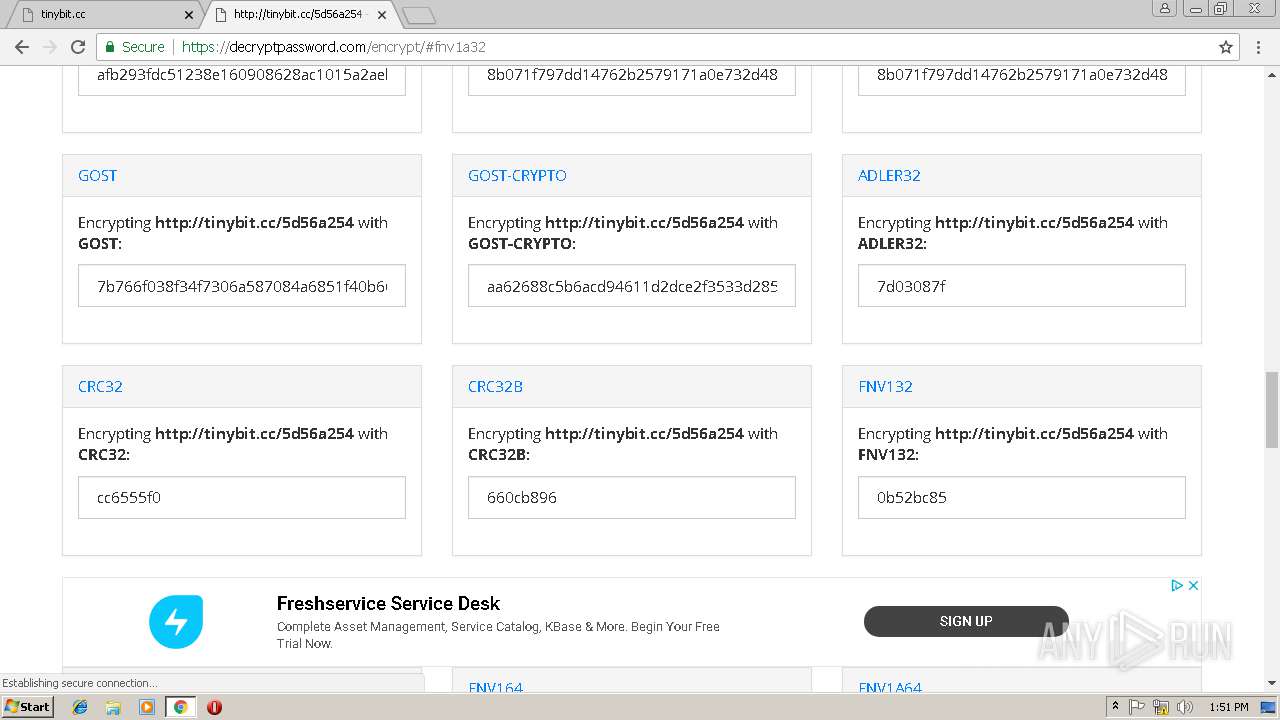
Task: Launch Internet Explorer from the taskbar
Action: click(x=80, y=707)
